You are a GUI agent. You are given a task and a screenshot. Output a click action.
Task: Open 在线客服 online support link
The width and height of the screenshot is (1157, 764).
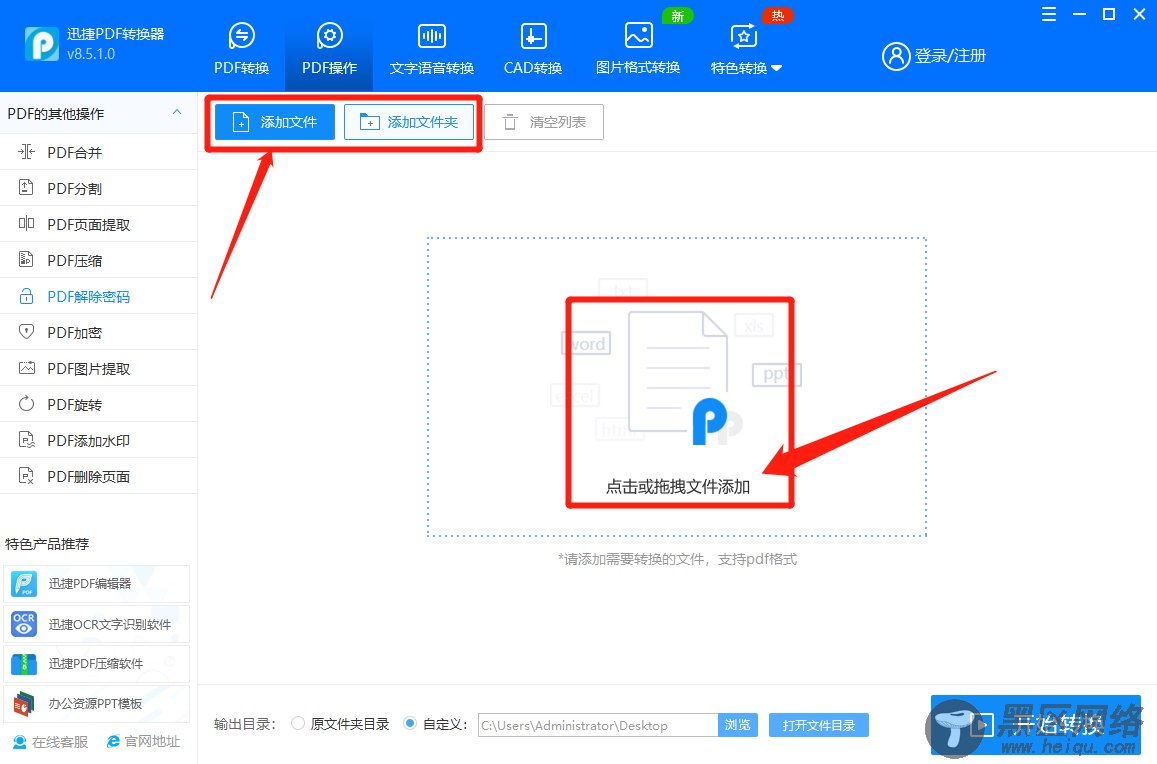point(51,742)
